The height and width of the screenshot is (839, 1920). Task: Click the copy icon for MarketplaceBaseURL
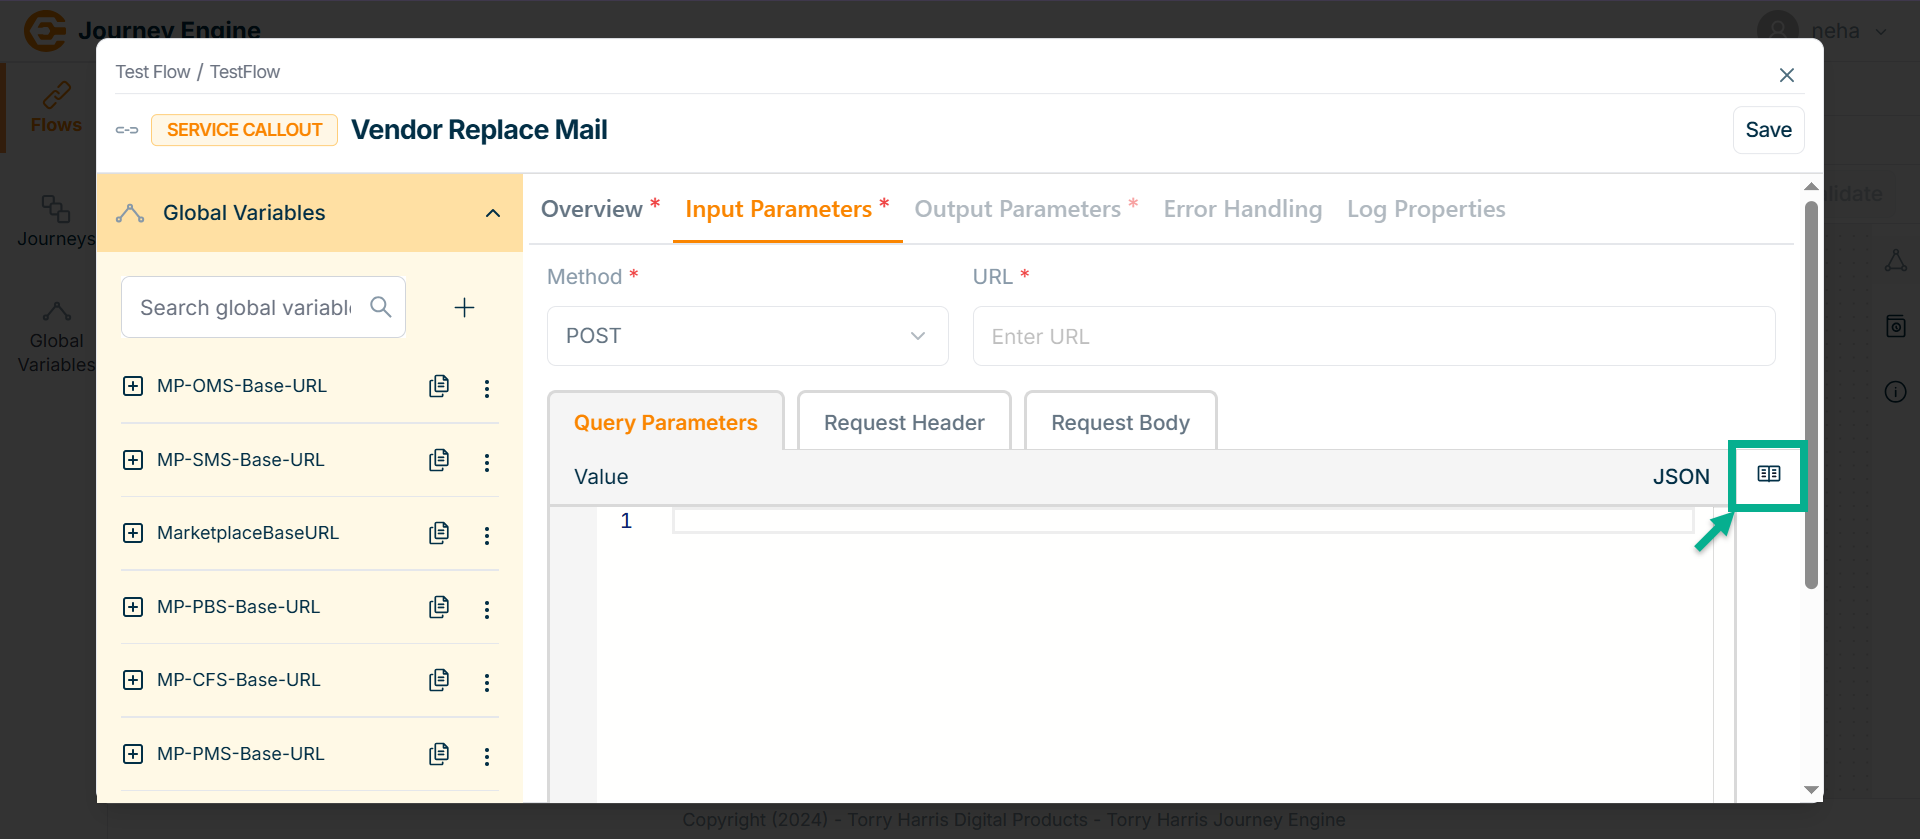click(439, 533)
